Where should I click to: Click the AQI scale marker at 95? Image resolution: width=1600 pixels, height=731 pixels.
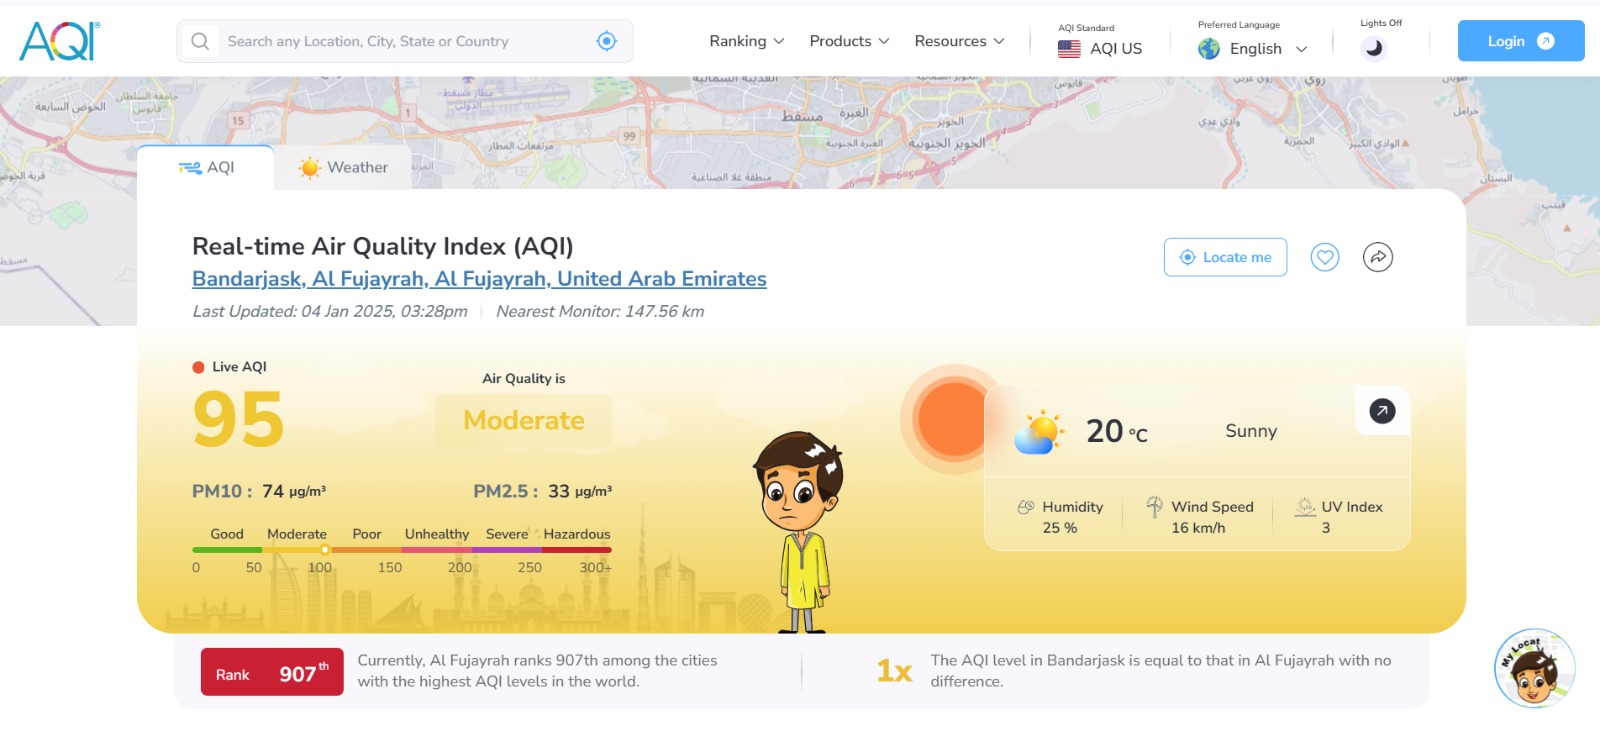(325, 549)
